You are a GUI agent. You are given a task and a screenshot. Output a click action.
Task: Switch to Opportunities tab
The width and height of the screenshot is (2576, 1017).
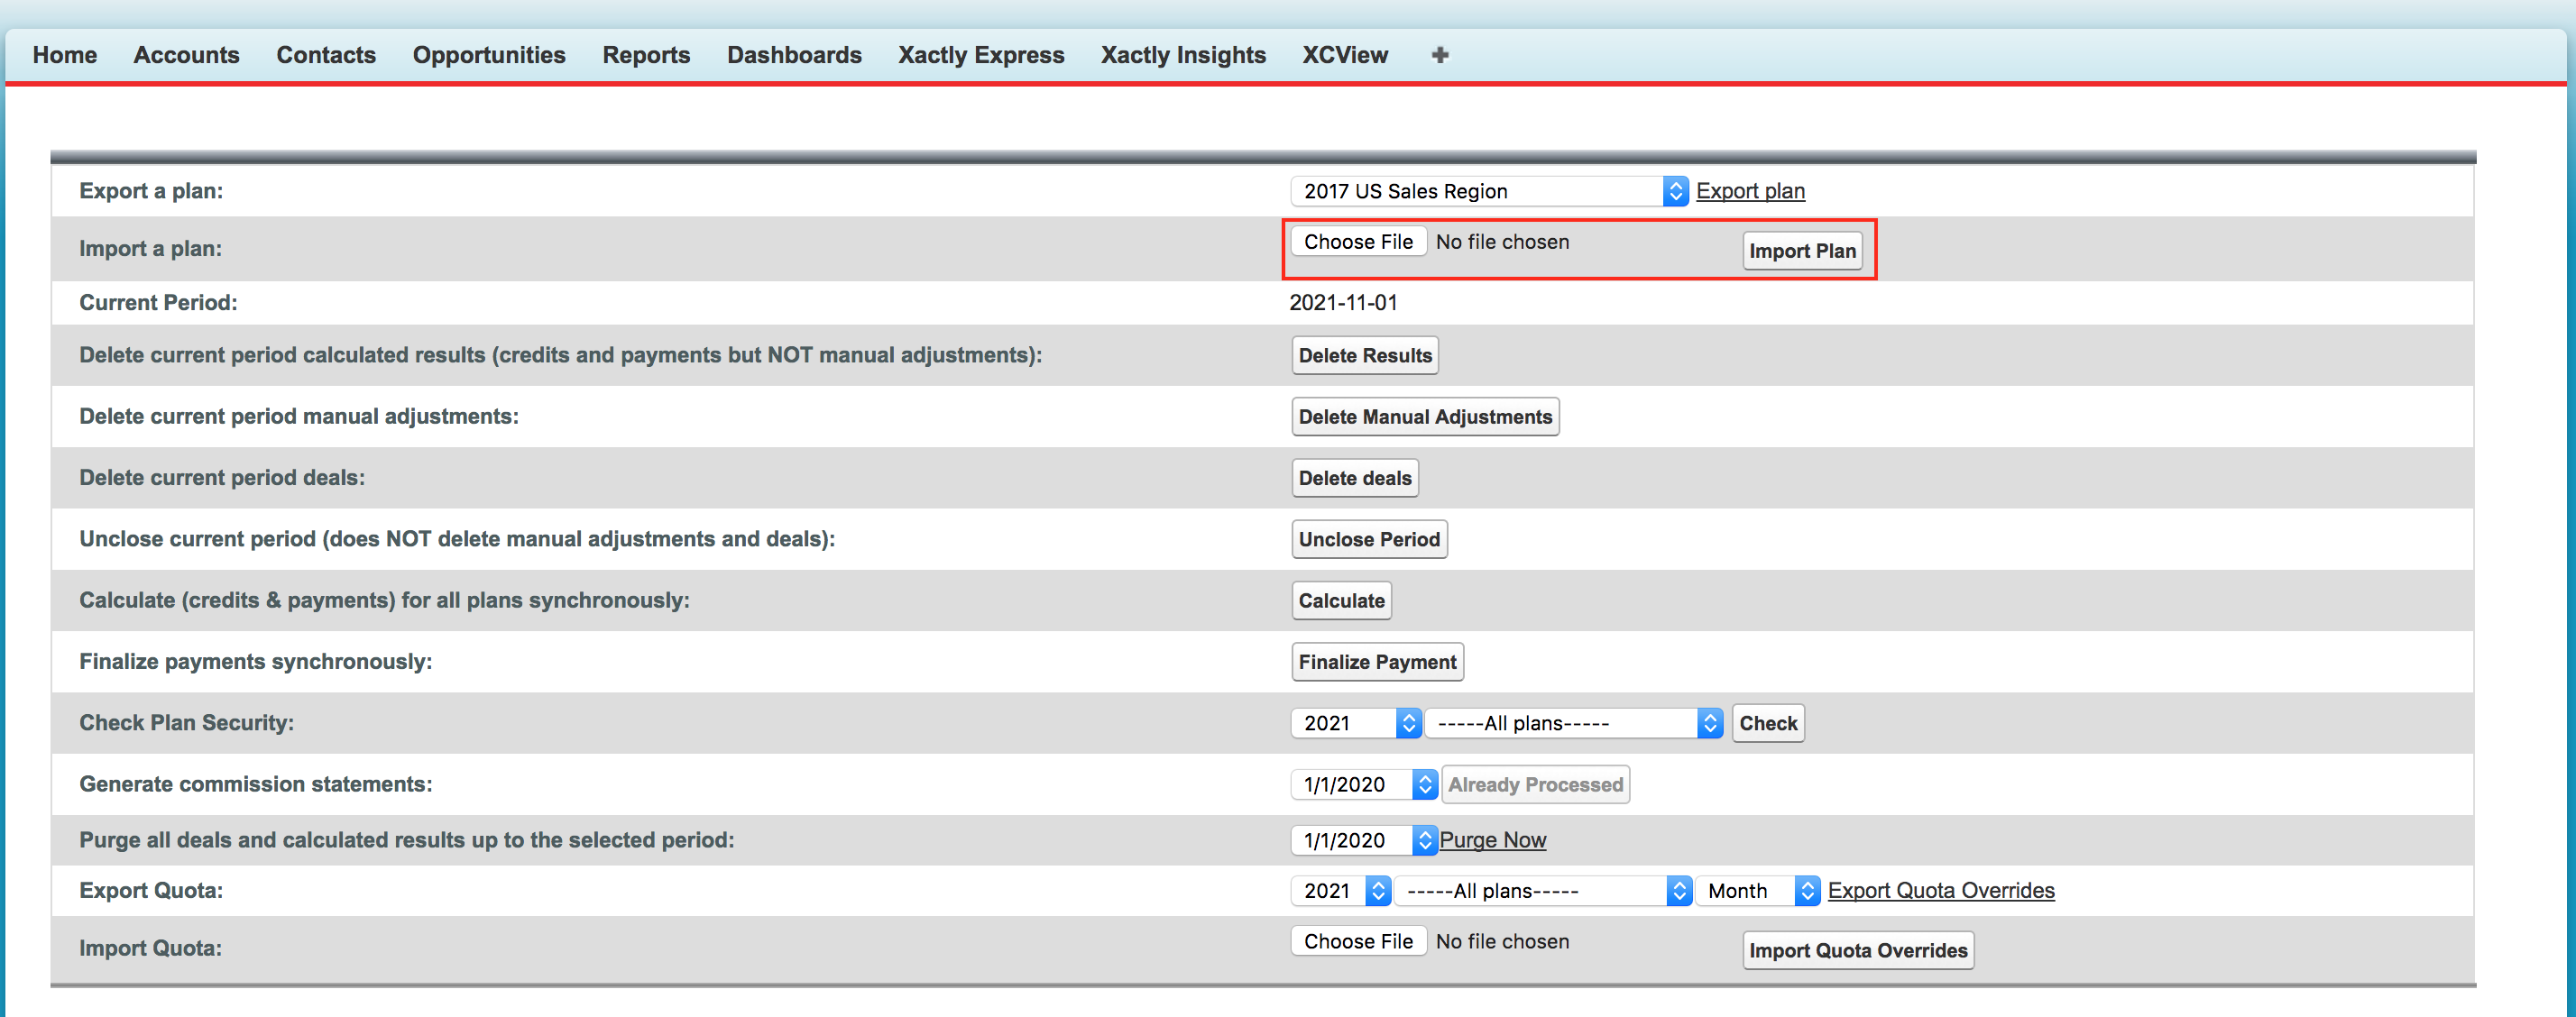(x=489, y=55)
